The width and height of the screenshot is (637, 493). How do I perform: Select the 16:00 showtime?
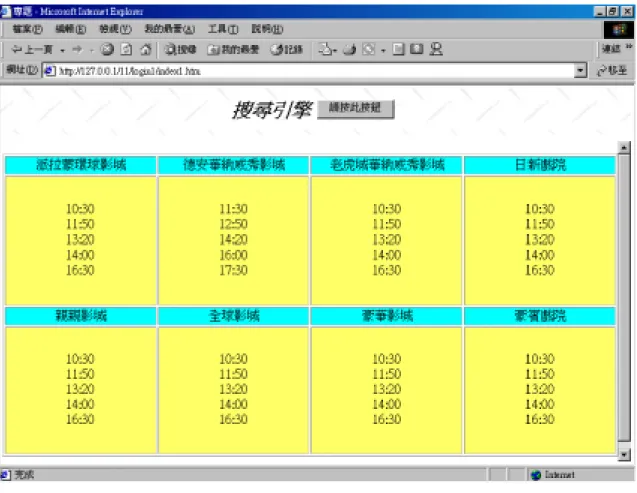click(233, 255)
